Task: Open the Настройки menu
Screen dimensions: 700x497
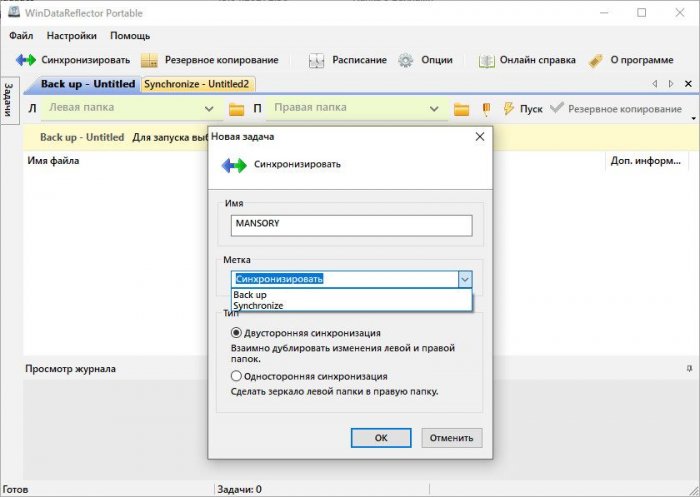Action: point(72,35)
